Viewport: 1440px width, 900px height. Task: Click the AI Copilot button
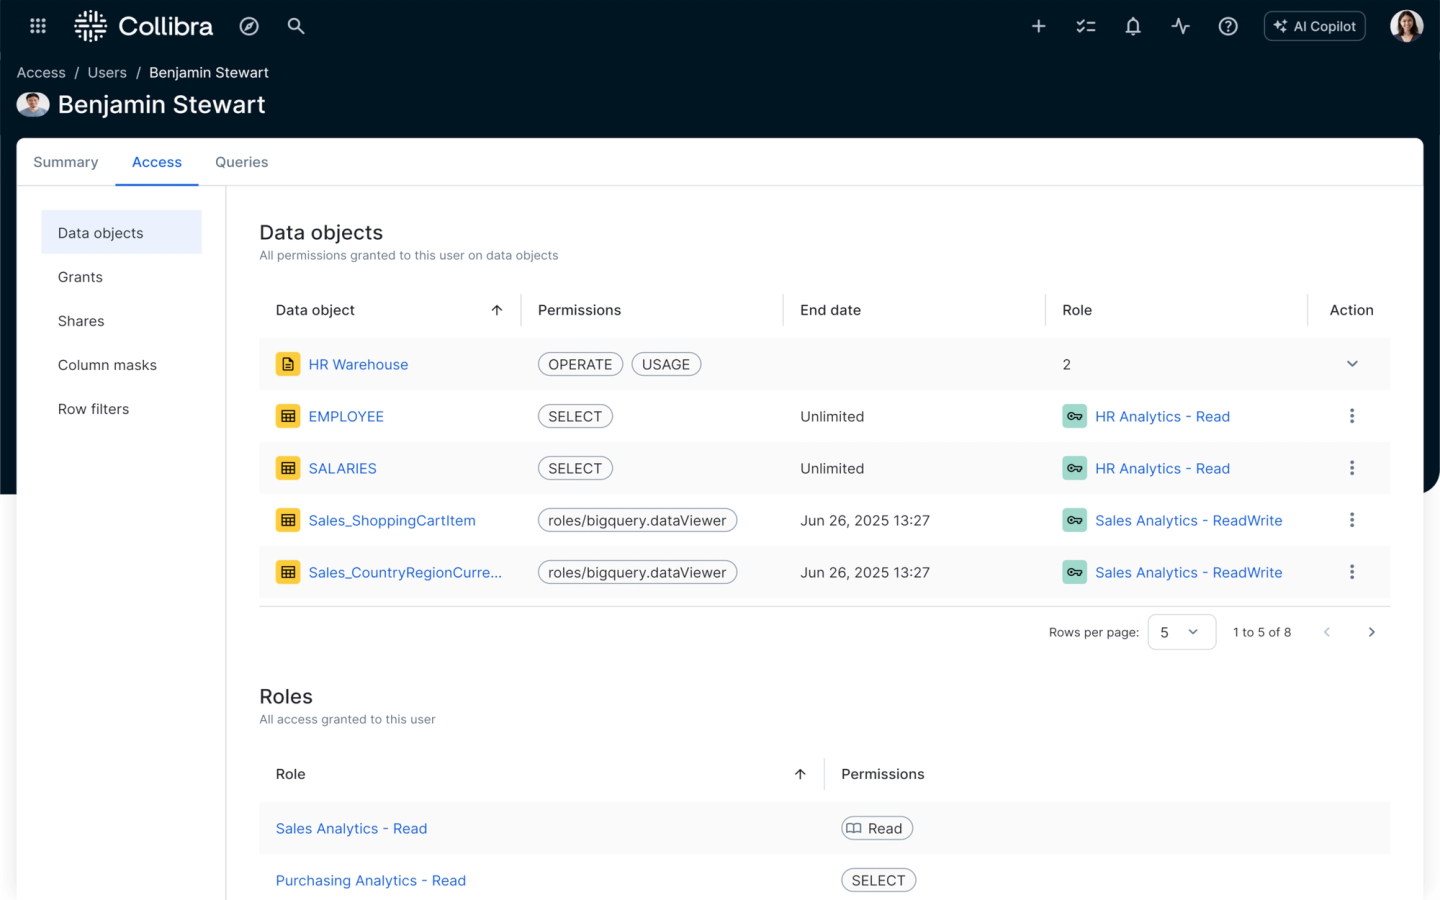click(1315, 26)
